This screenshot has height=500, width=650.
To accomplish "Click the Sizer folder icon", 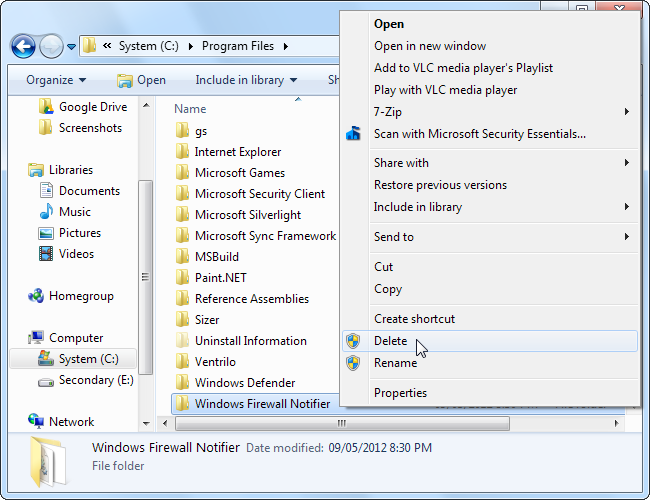I will coord(182,319).
